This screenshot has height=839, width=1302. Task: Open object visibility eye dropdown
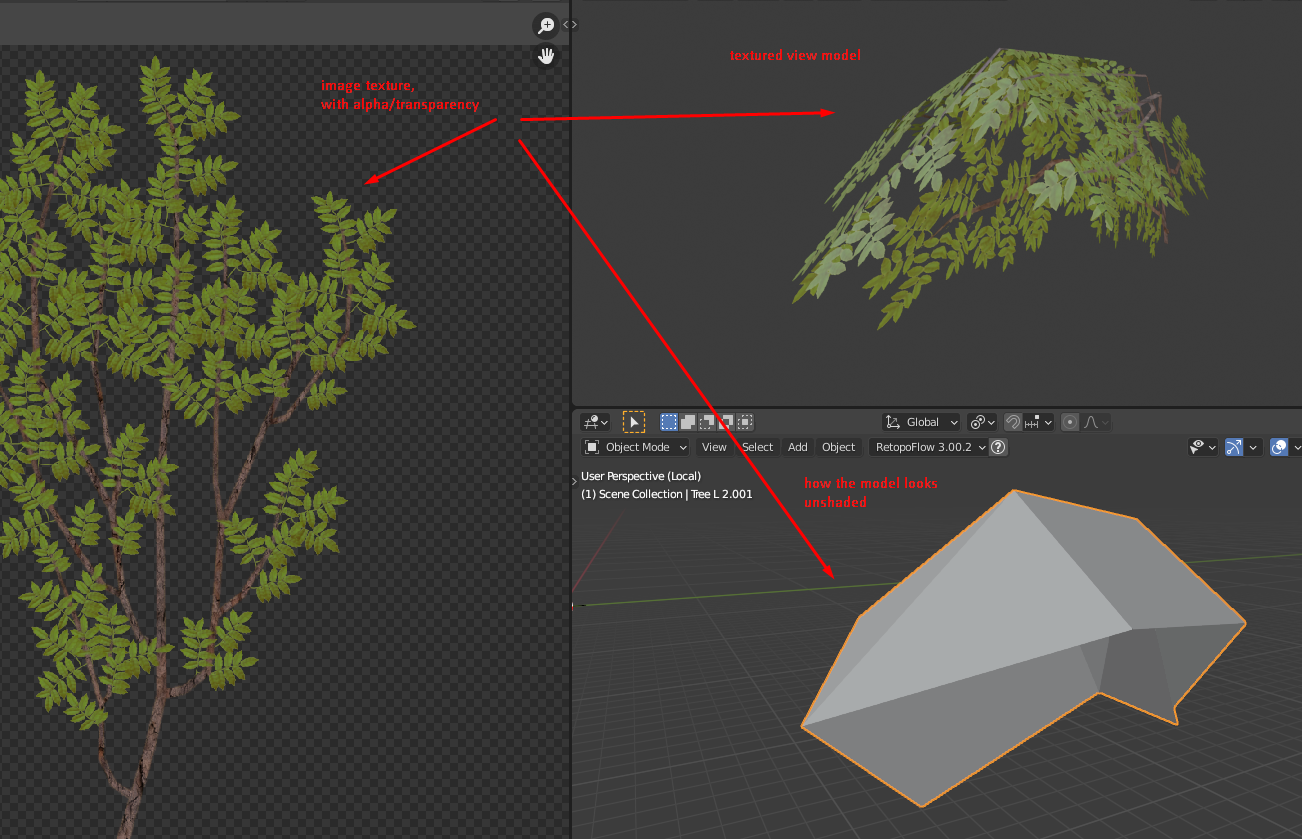click(1203, 447)
